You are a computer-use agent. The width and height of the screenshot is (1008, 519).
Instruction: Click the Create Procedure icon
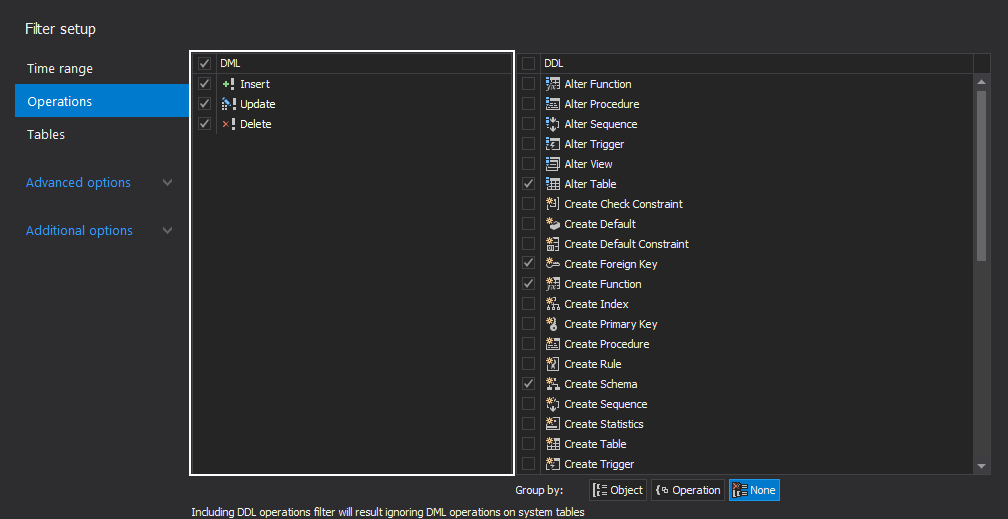tap(552, 344)
